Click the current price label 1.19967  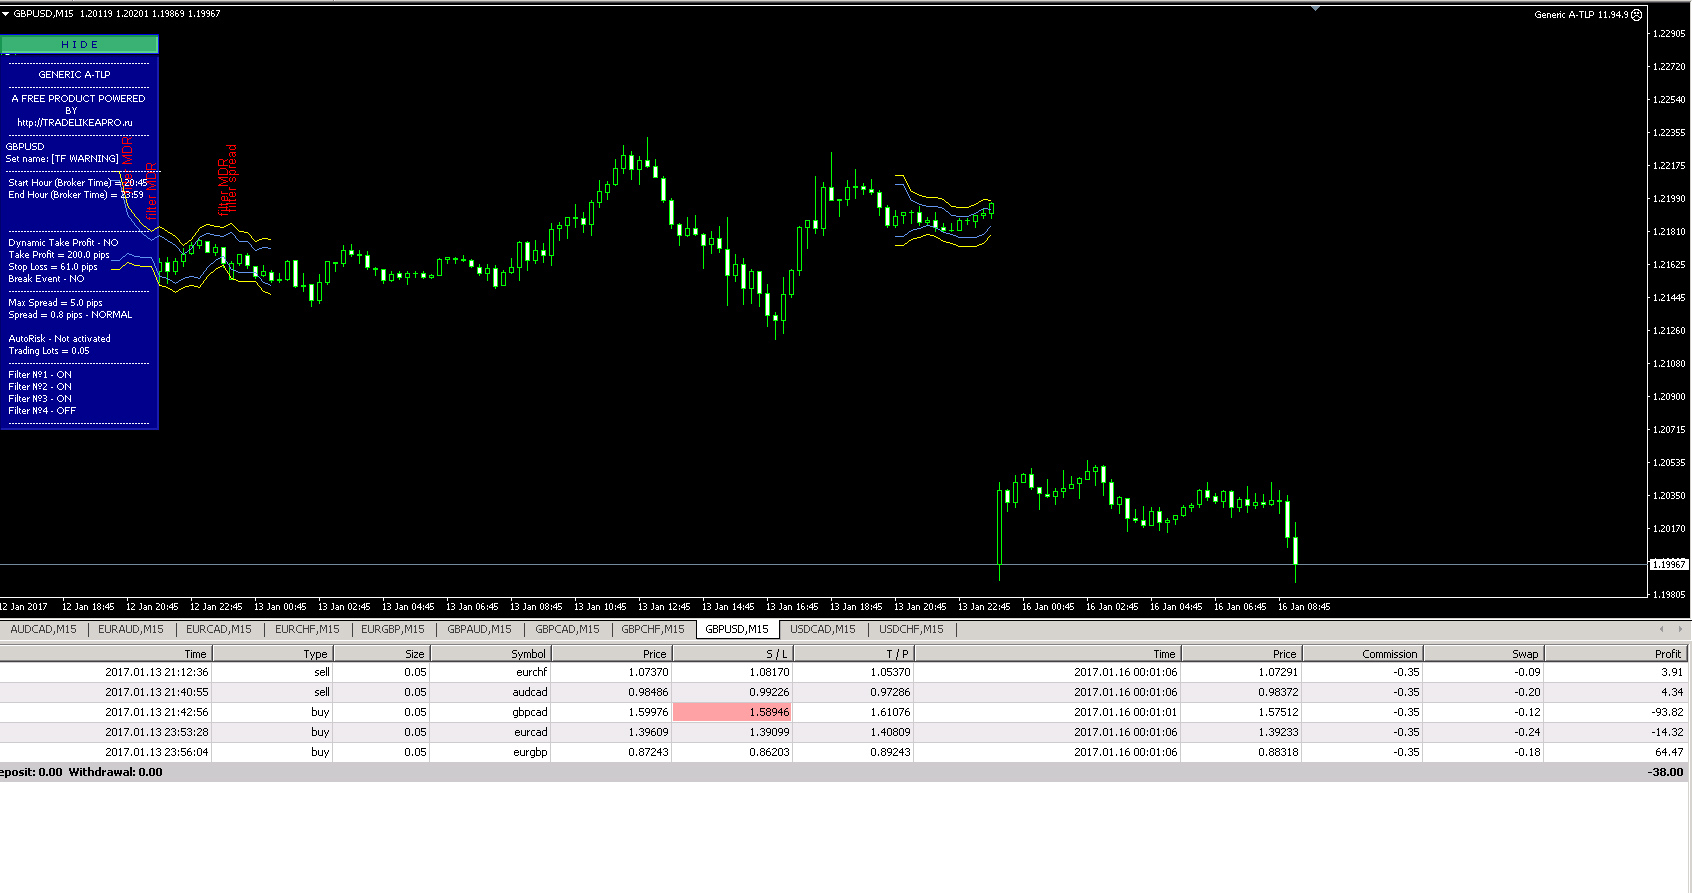click(x=1668, y=564)
